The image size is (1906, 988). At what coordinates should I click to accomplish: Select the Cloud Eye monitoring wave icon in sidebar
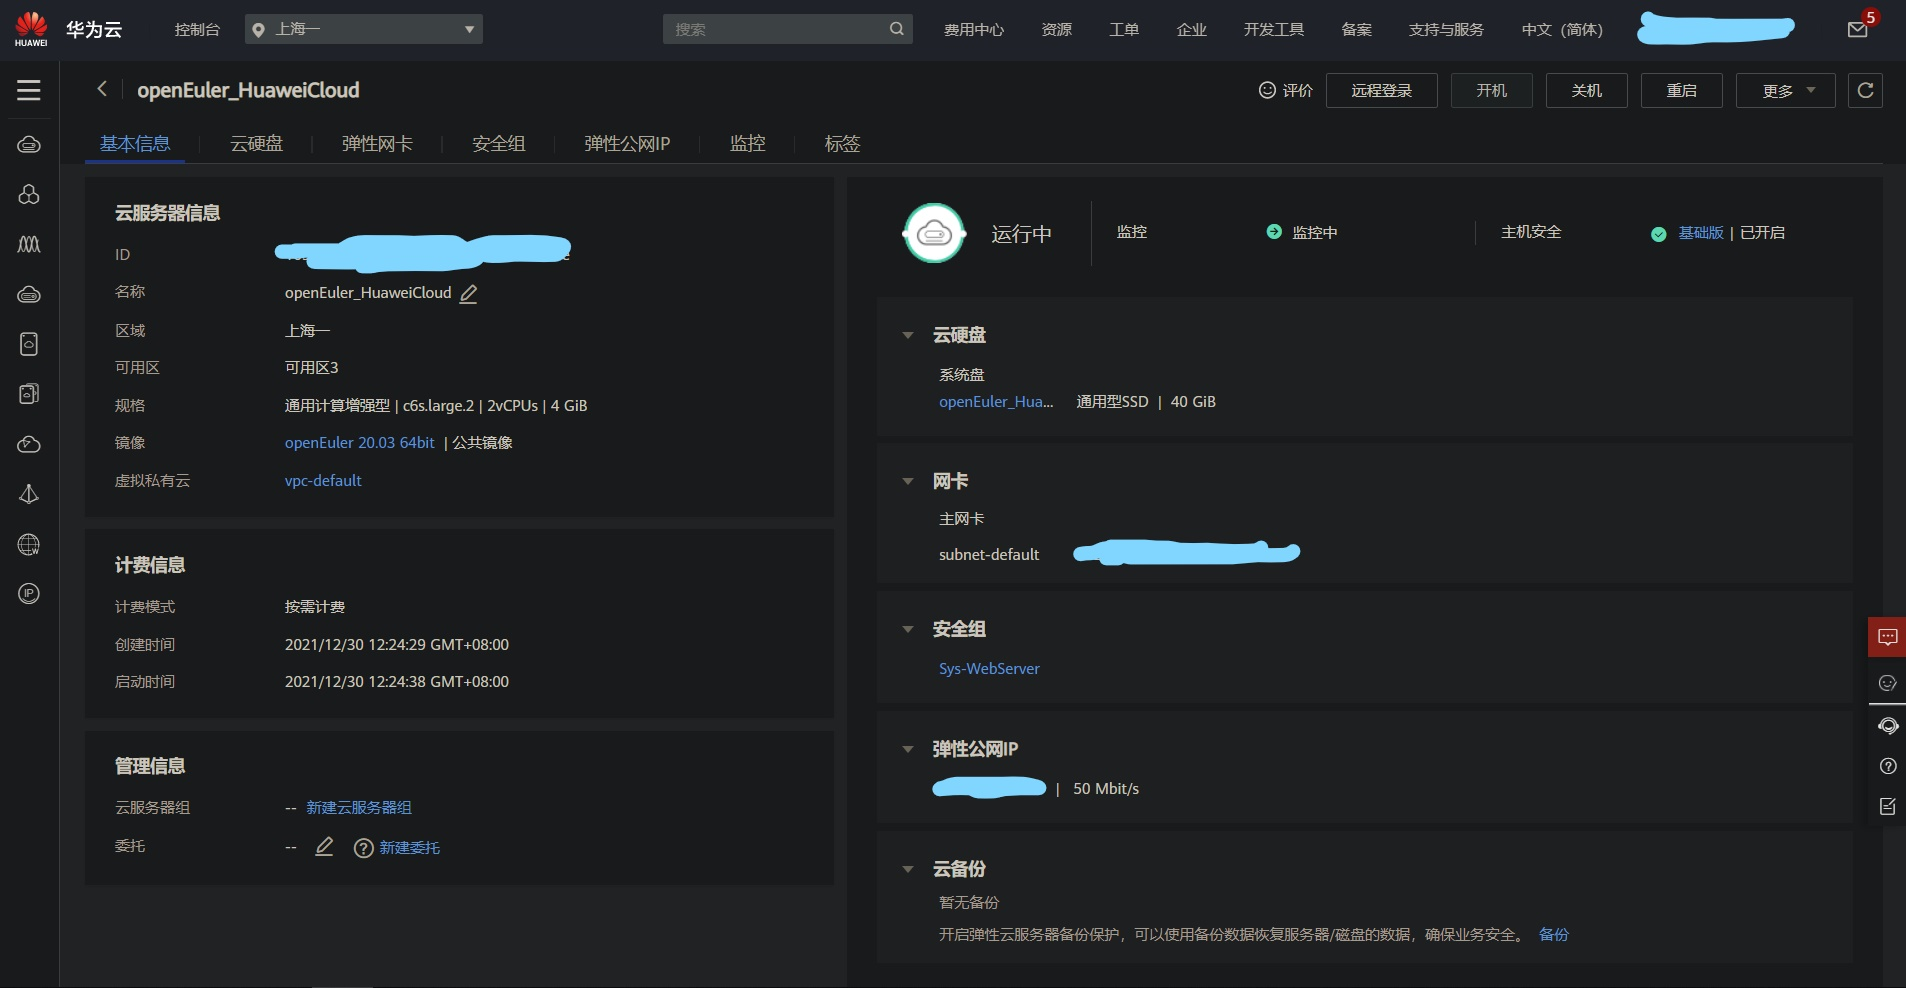[29, 245]
